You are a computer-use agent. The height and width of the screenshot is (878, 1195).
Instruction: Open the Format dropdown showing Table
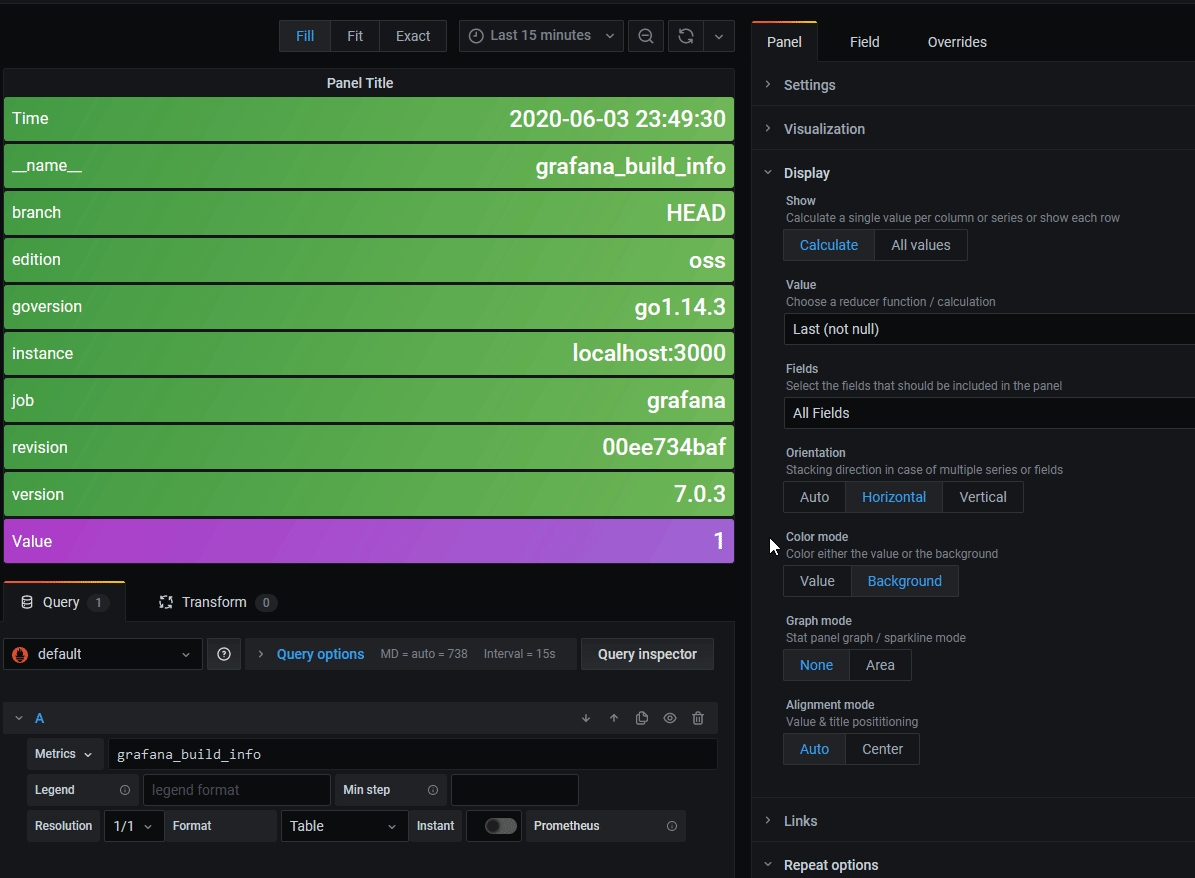[343, 825]
